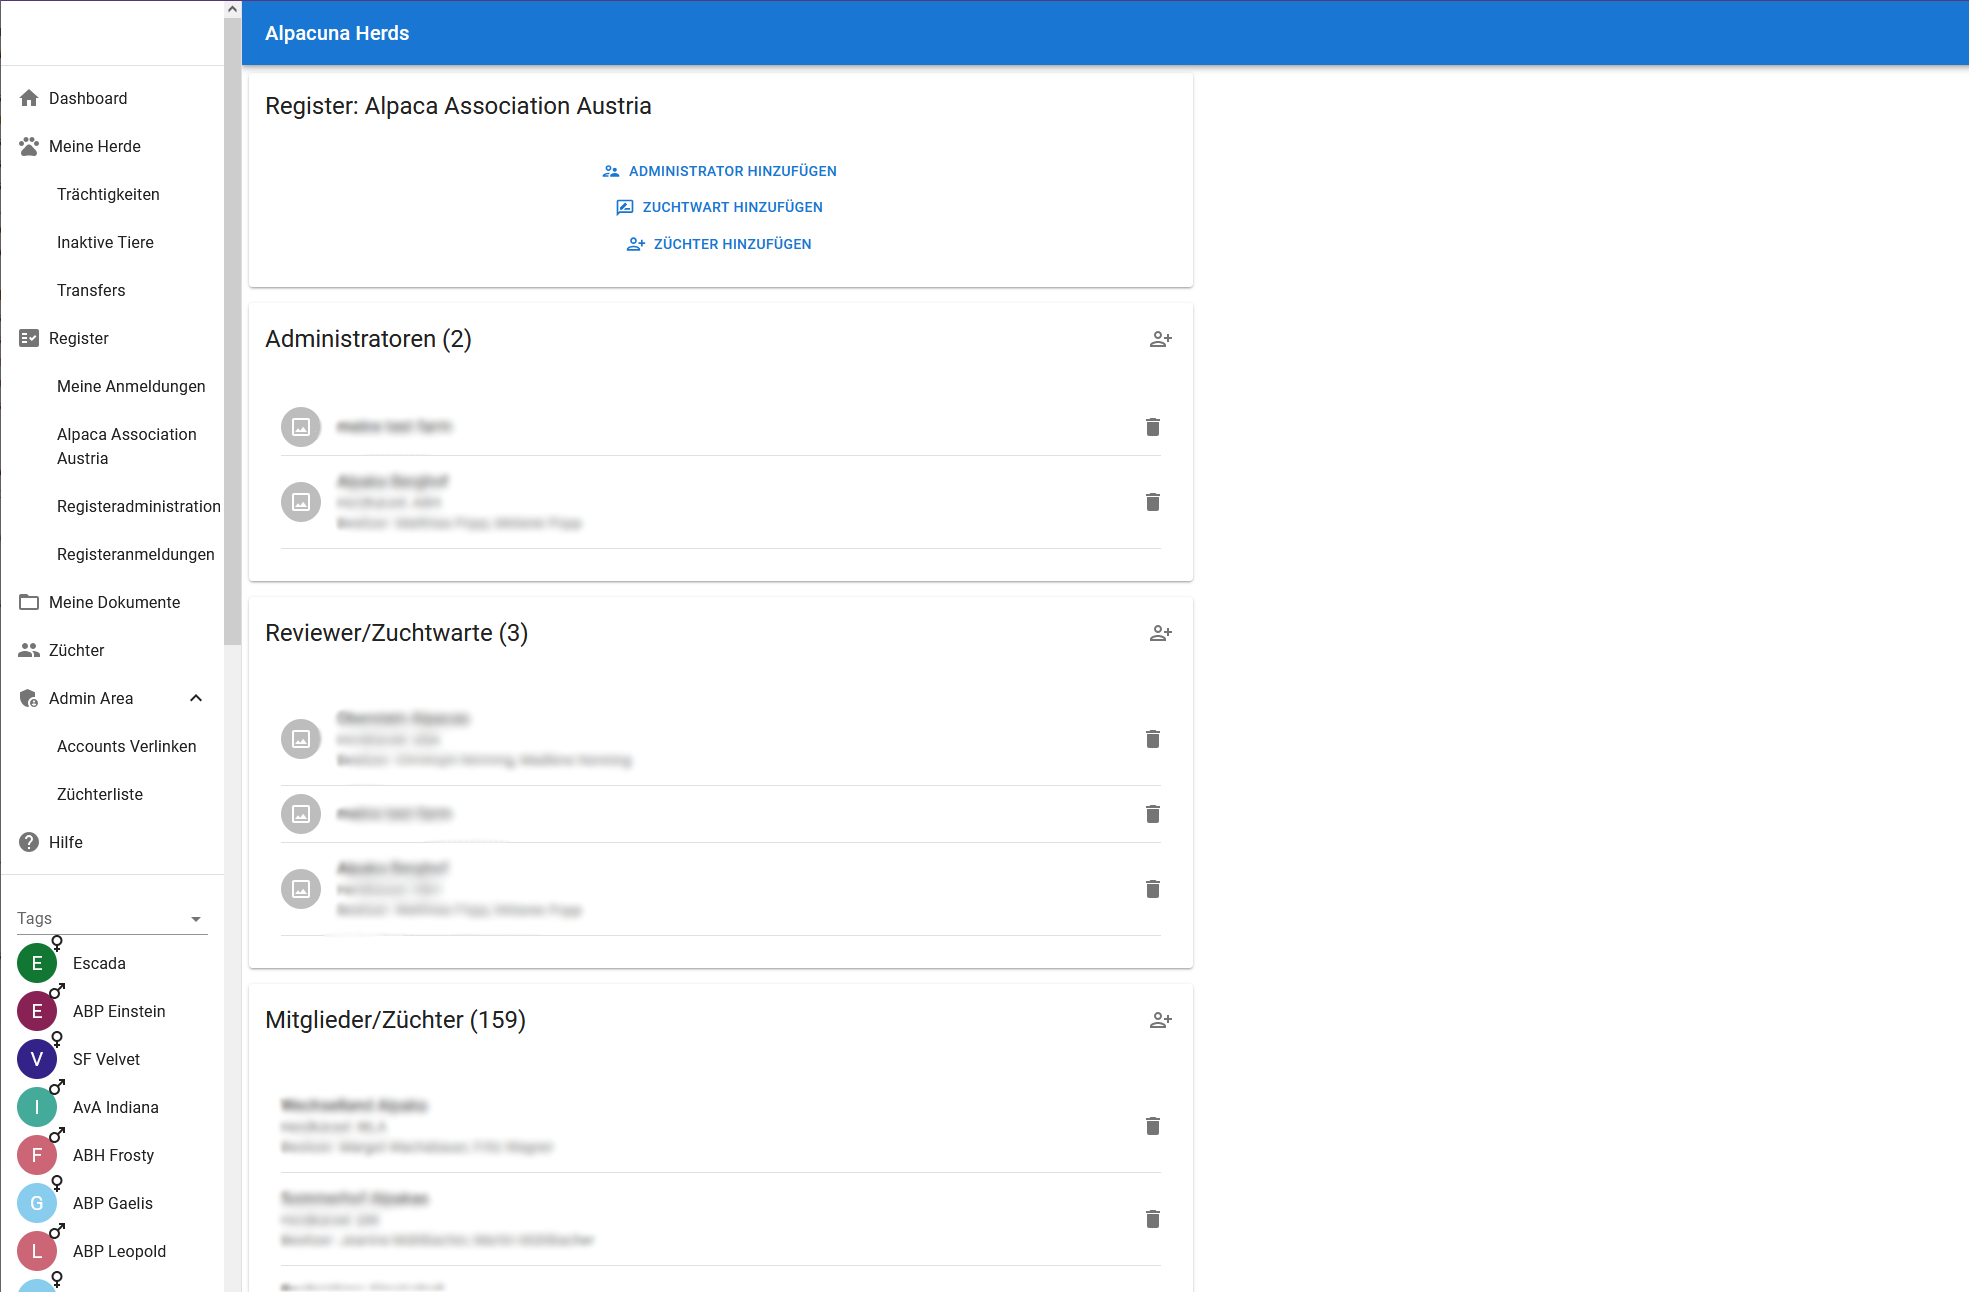Click add-person icon in Reviewer/Zuchtwarte header
The image size is (1969, 1292).
(x=1160, y=633)
